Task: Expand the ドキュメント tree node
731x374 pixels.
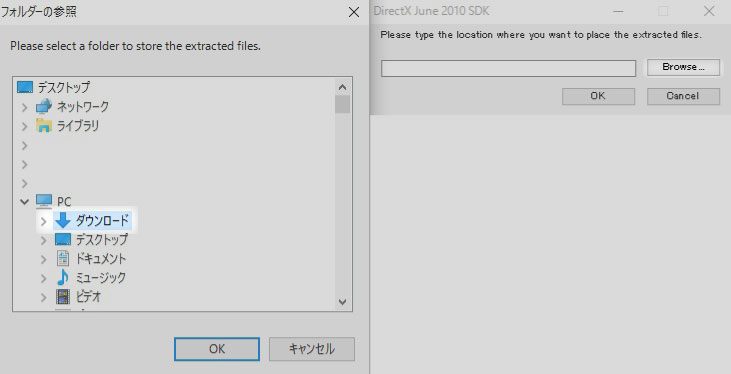Action: [x=44, y=259]
